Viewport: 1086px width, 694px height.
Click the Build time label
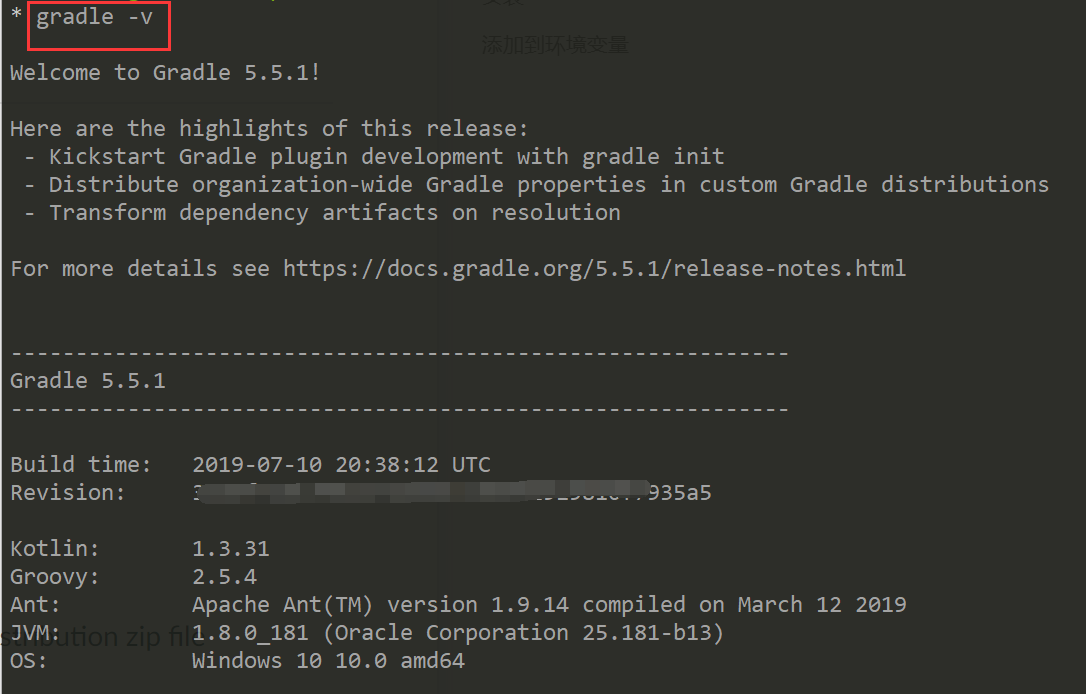[80, 465]
